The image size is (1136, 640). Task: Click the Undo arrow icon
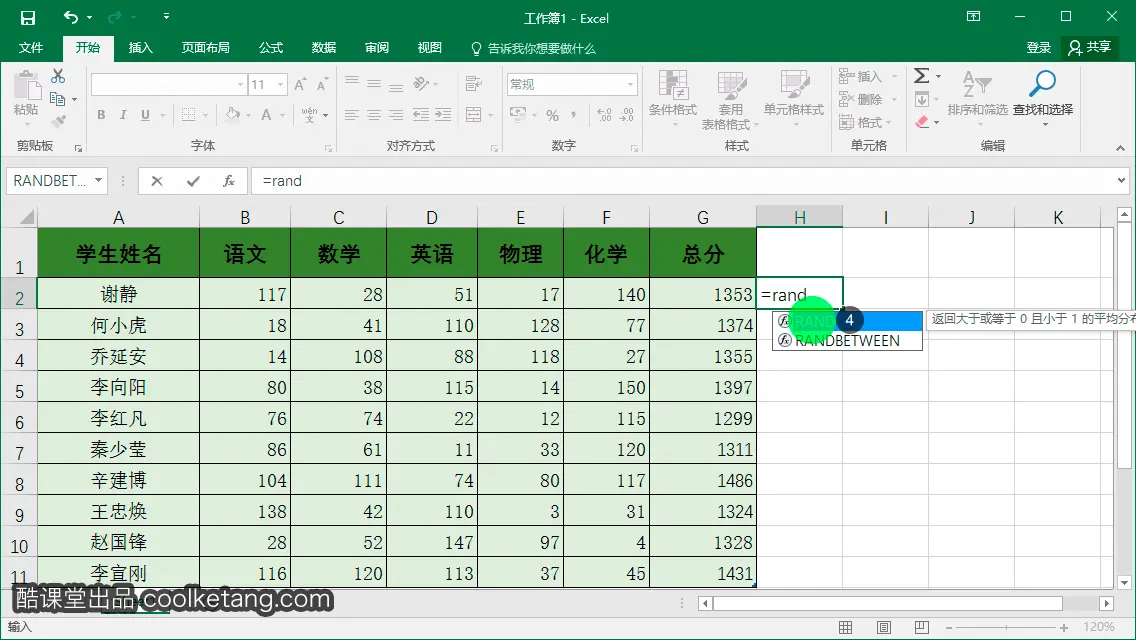coord(71,17)
